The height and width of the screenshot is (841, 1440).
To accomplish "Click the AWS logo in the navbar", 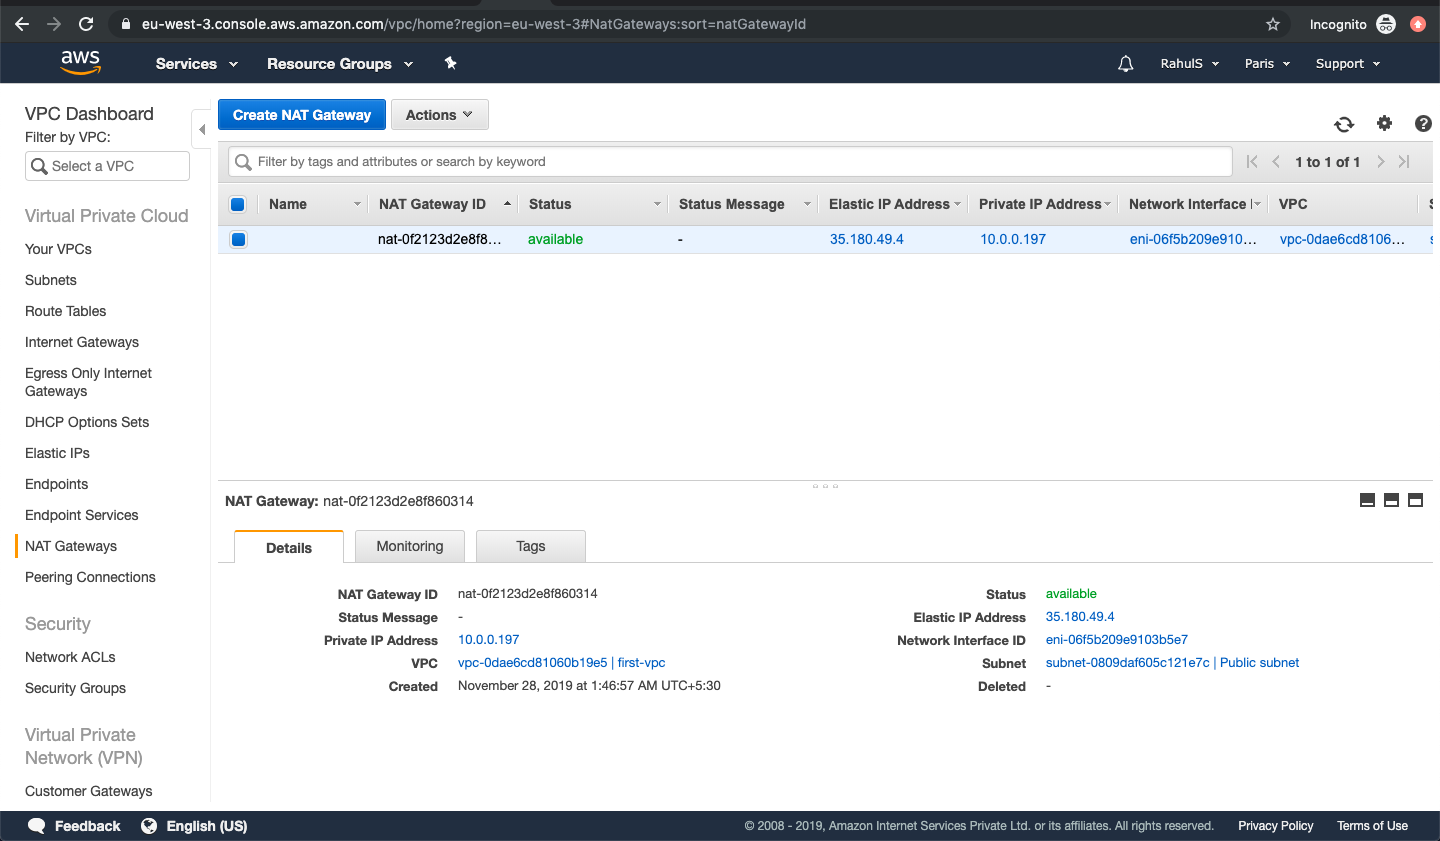I will point(80,62).
